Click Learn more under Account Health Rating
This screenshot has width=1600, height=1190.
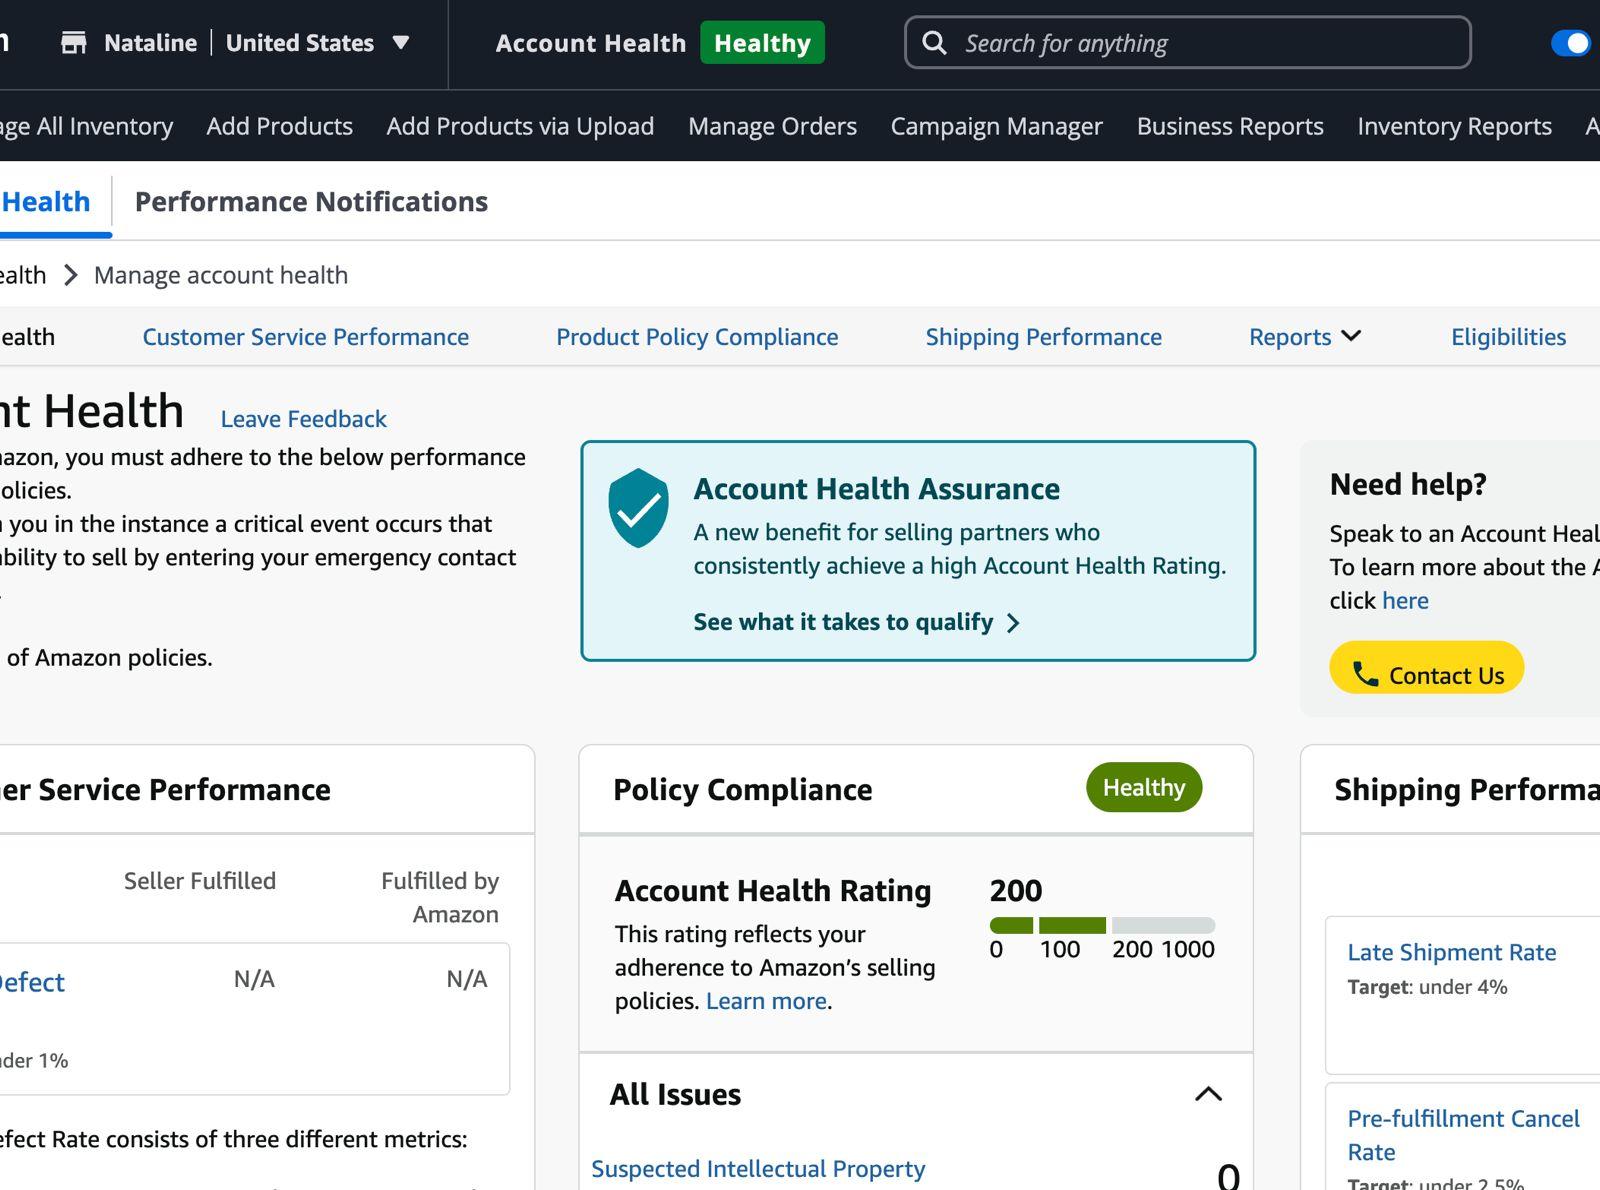point(766,1001)
